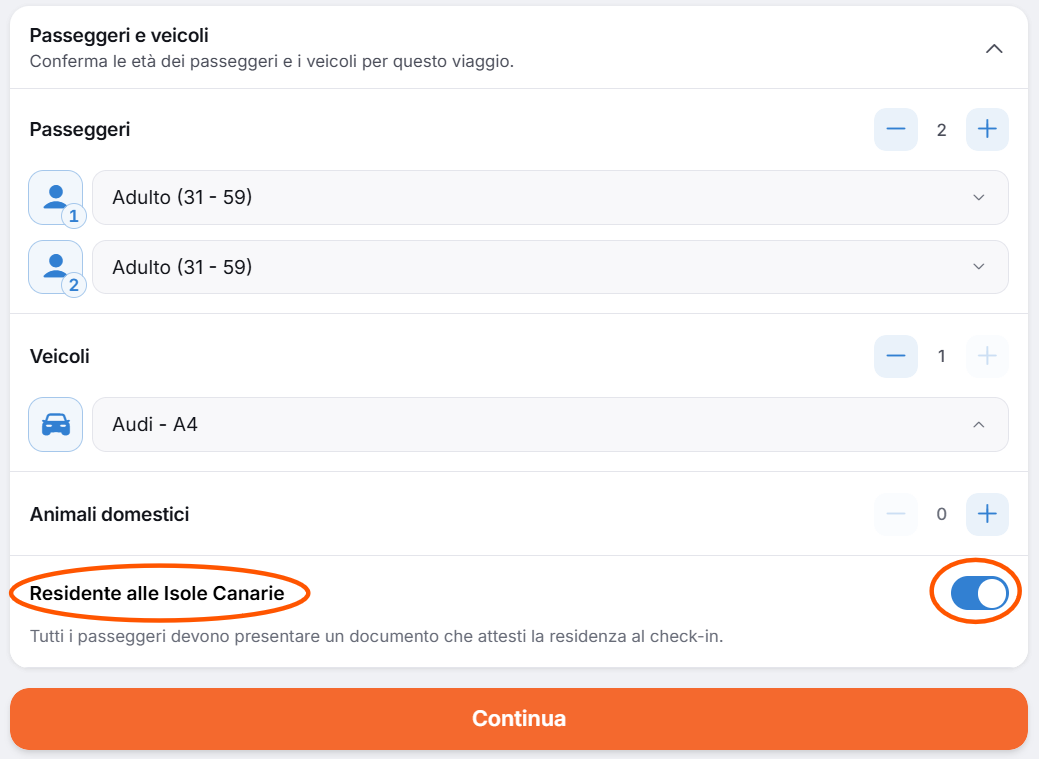Click the passenger 1 person icon
Image resolution: width=1039 pixels, height=759 pixels.
56,198
